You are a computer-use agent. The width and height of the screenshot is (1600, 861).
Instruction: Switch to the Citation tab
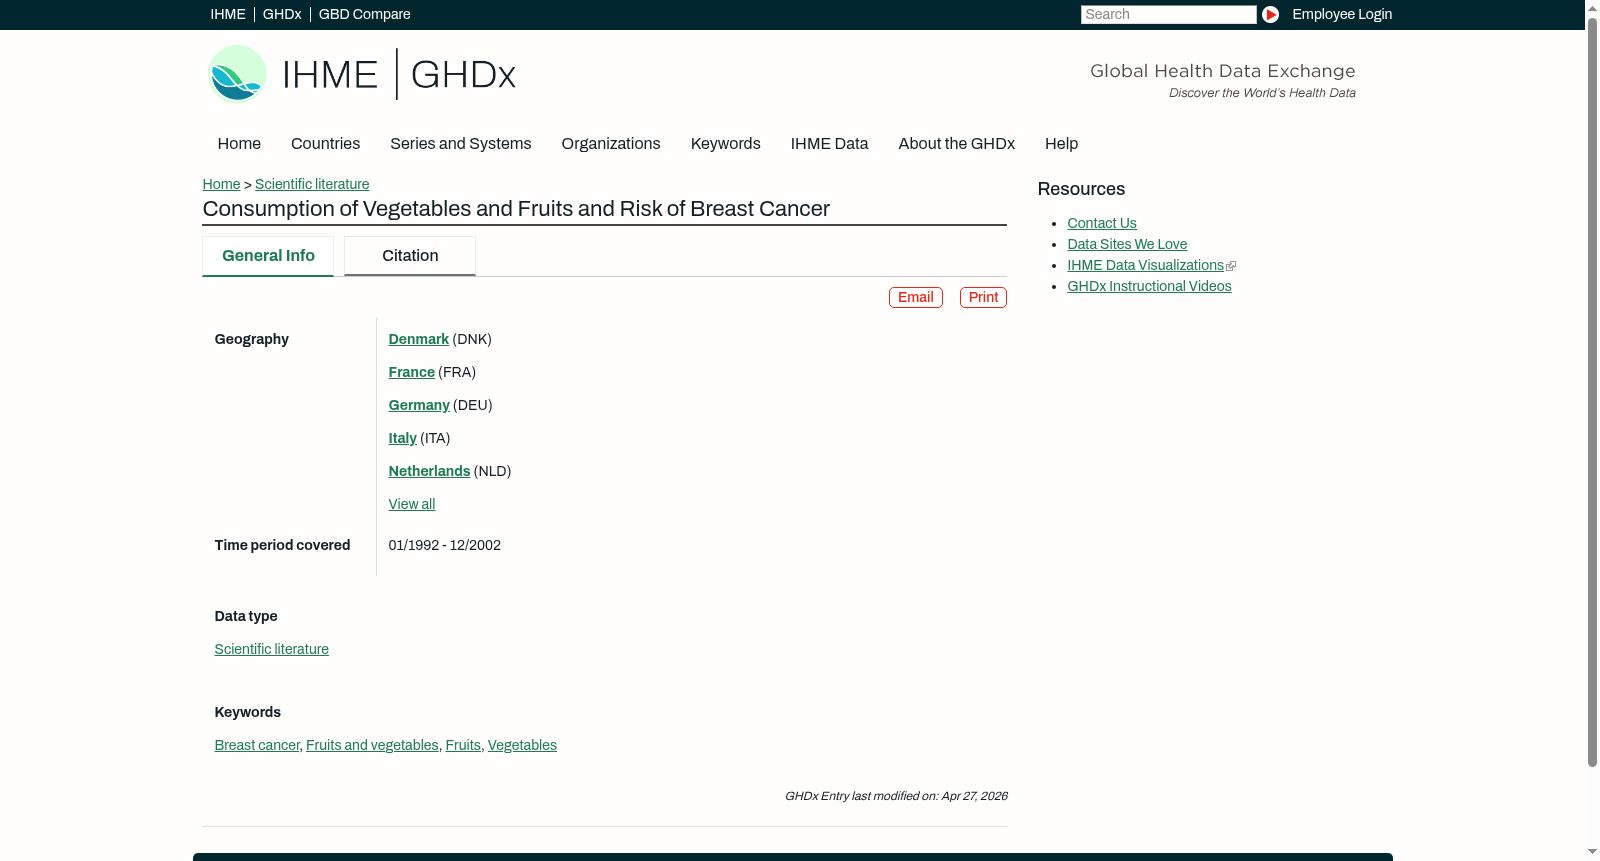[410, 256]
